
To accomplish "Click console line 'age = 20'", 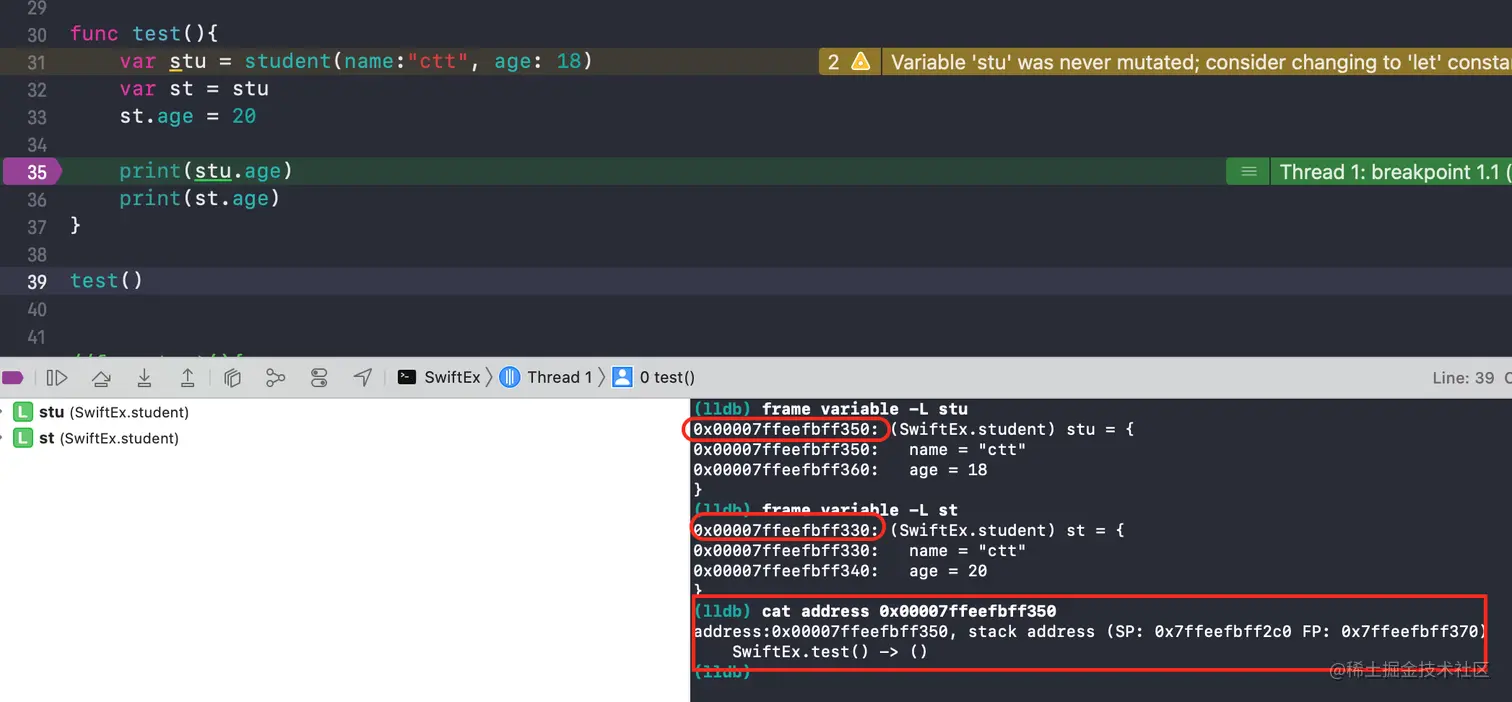I will (948, 571).
